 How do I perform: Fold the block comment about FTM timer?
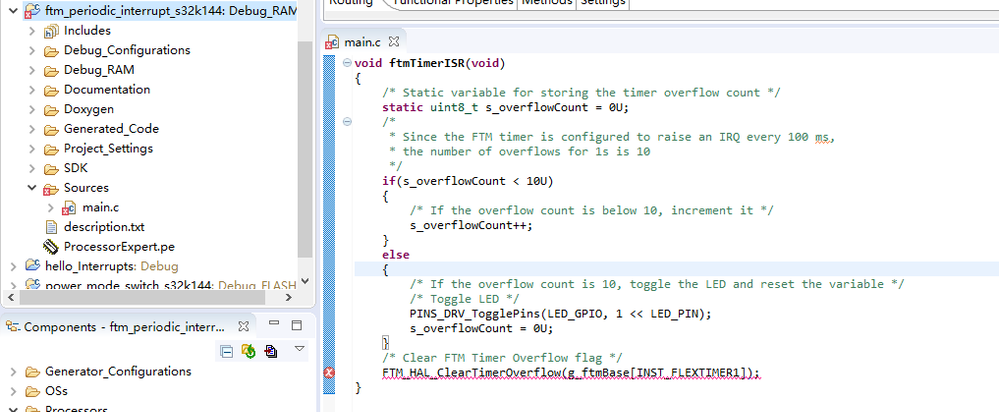pyautogui.click(x=347, y=122)
